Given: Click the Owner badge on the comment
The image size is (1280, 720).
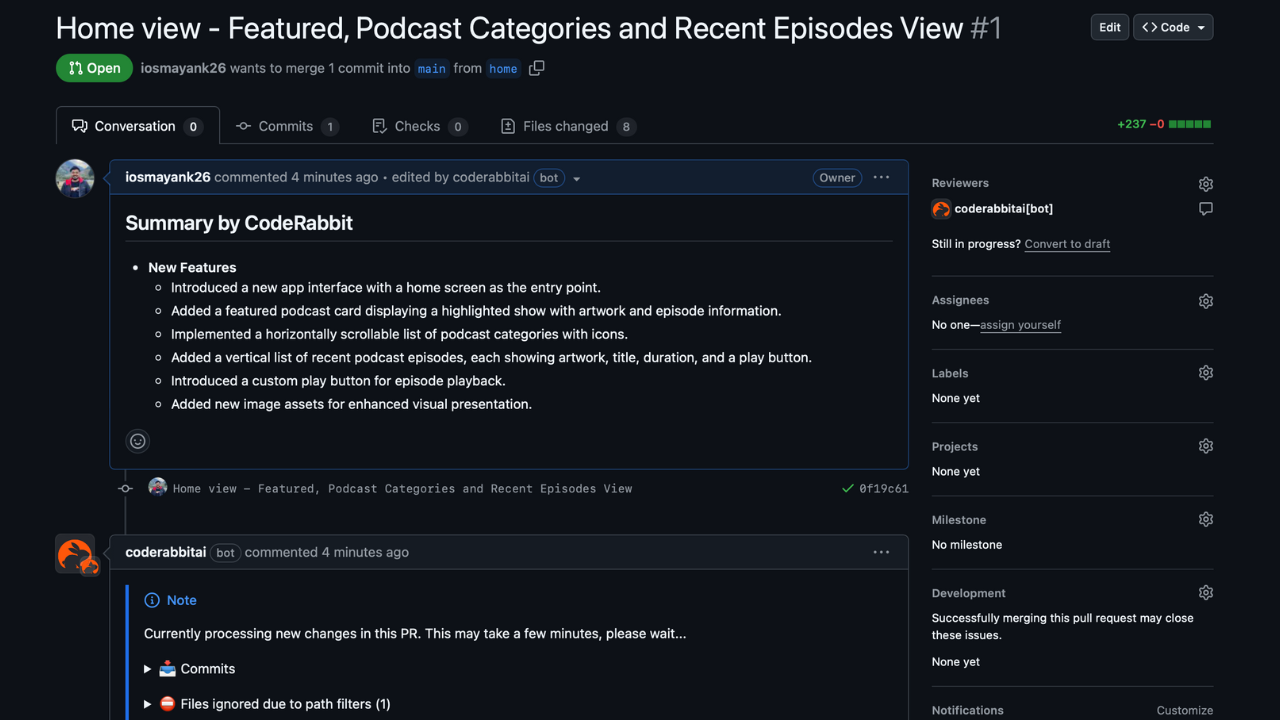Looking at the screenshot, I should (837, 178).
